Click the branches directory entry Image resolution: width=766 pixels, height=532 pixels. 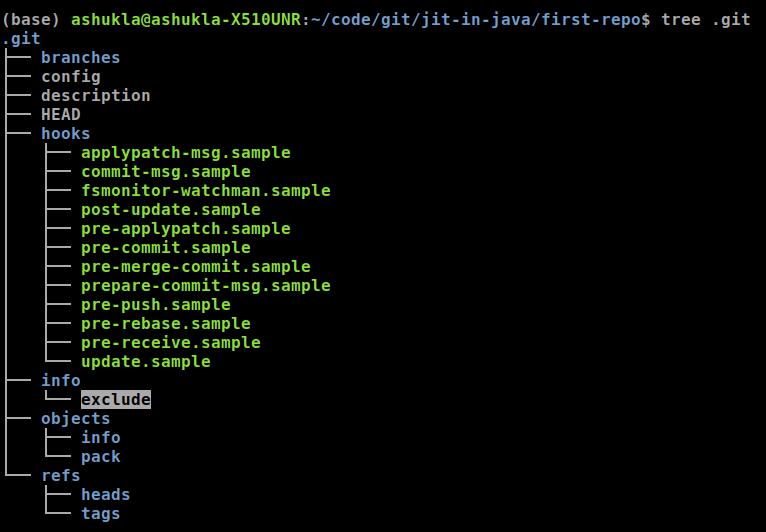[80, 58]
